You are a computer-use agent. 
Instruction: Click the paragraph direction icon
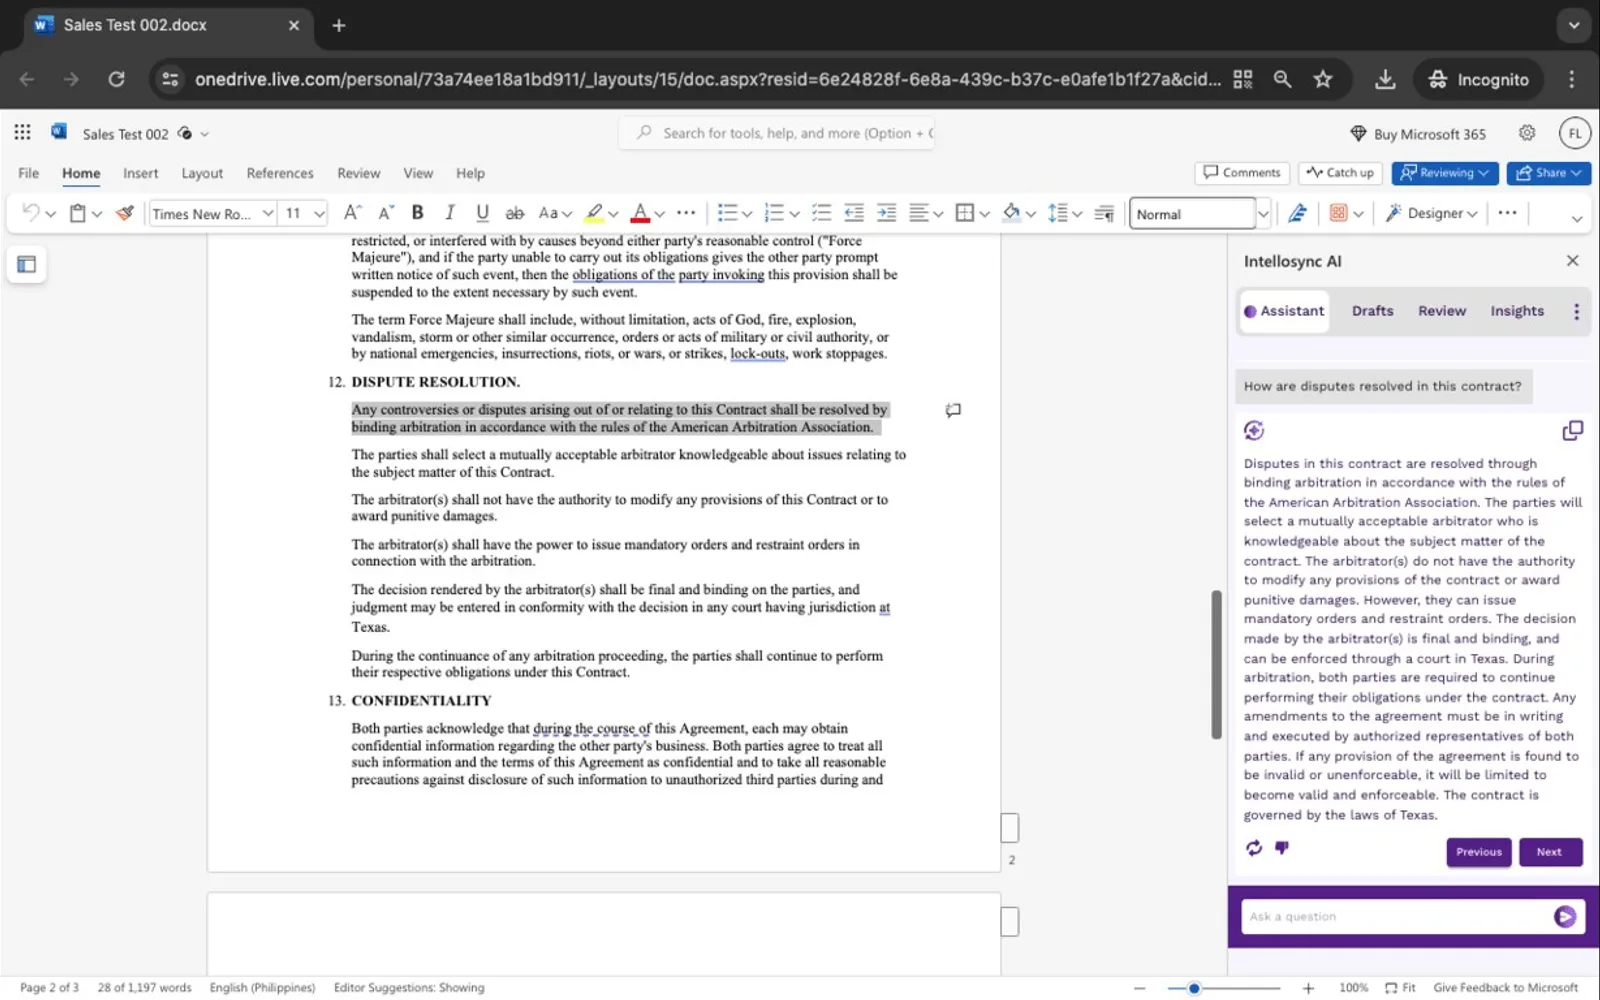[x=1104, y=213]
